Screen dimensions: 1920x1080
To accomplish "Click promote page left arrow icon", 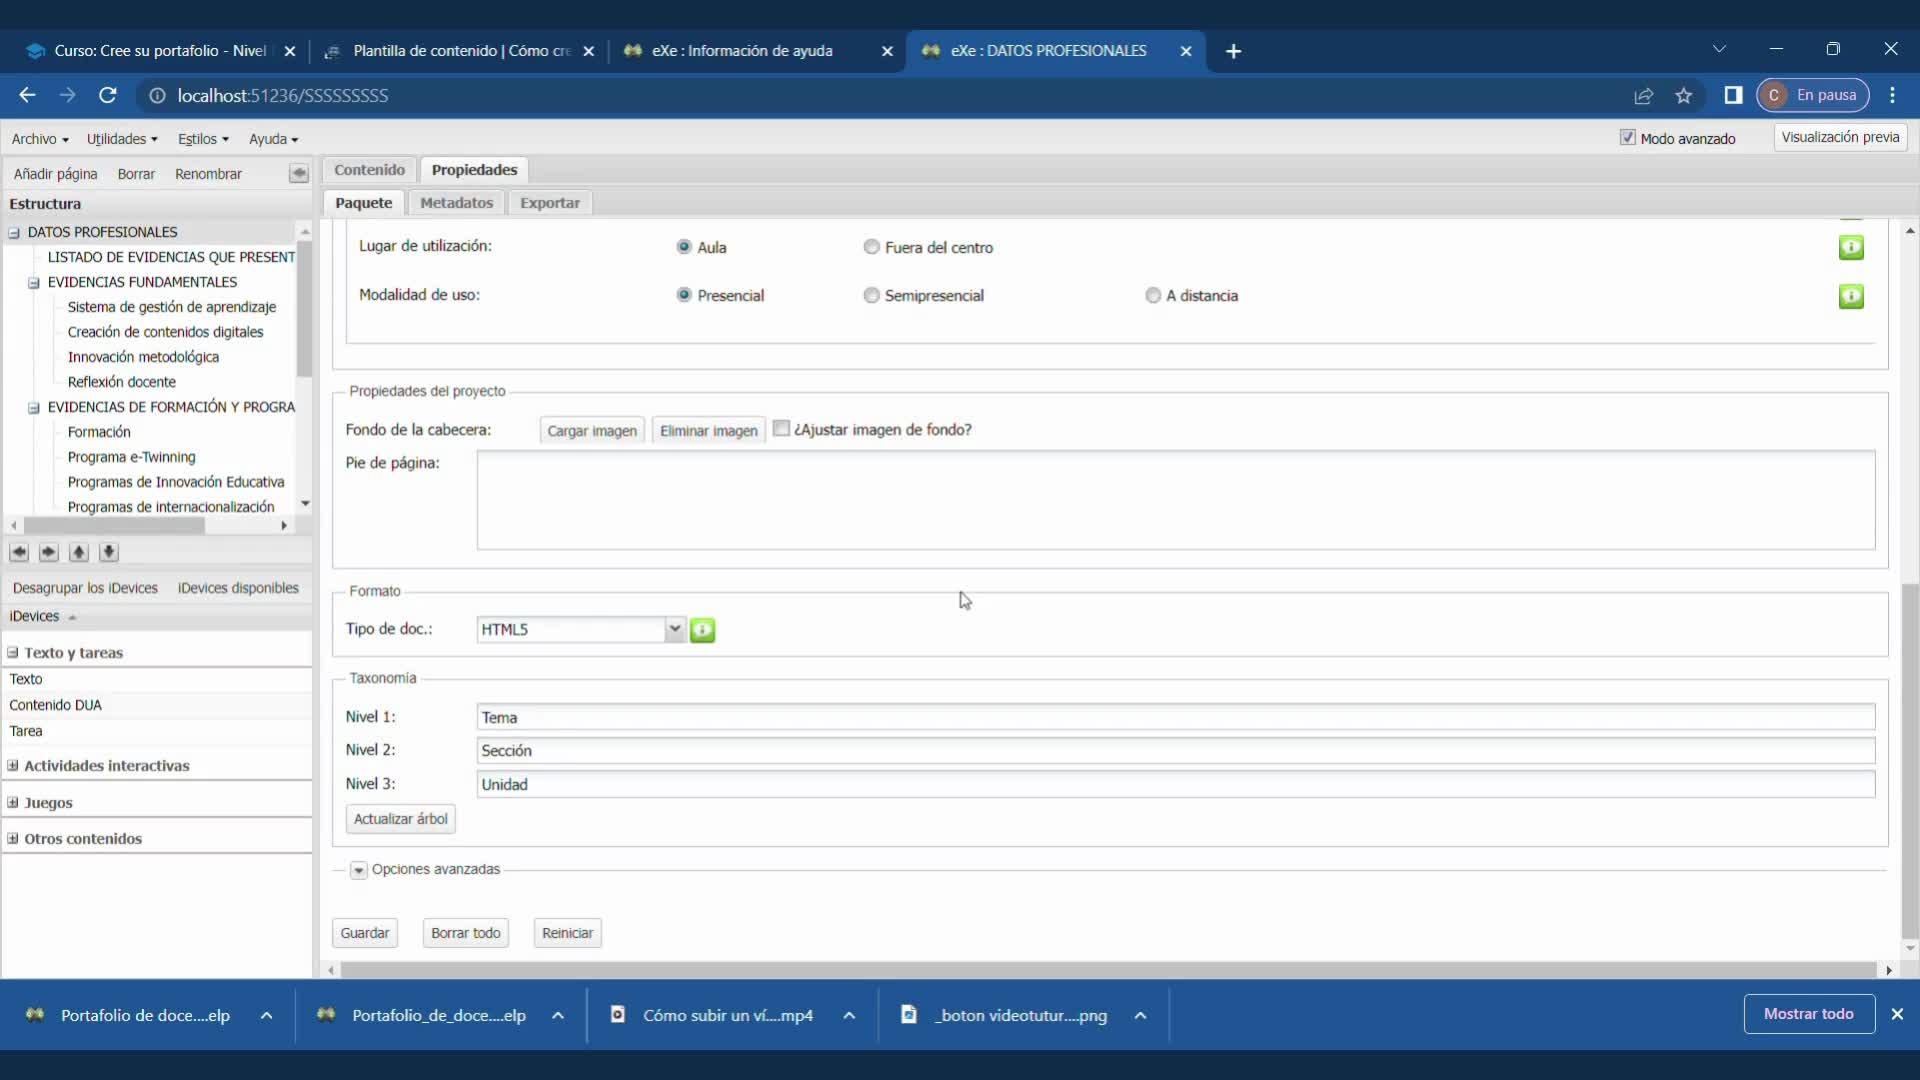I will [19, 552].
